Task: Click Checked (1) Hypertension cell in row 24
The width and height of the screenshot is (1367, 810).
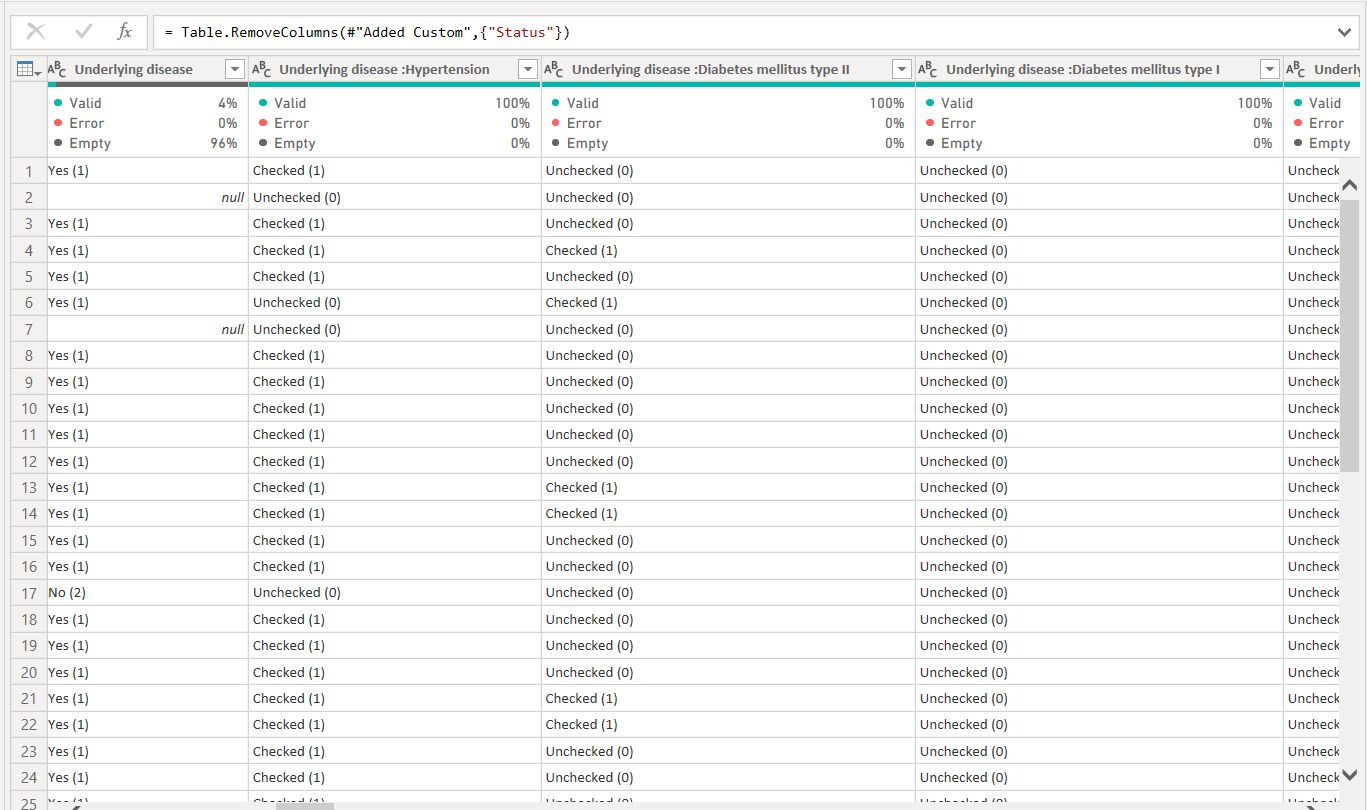Action: [395, 777]
